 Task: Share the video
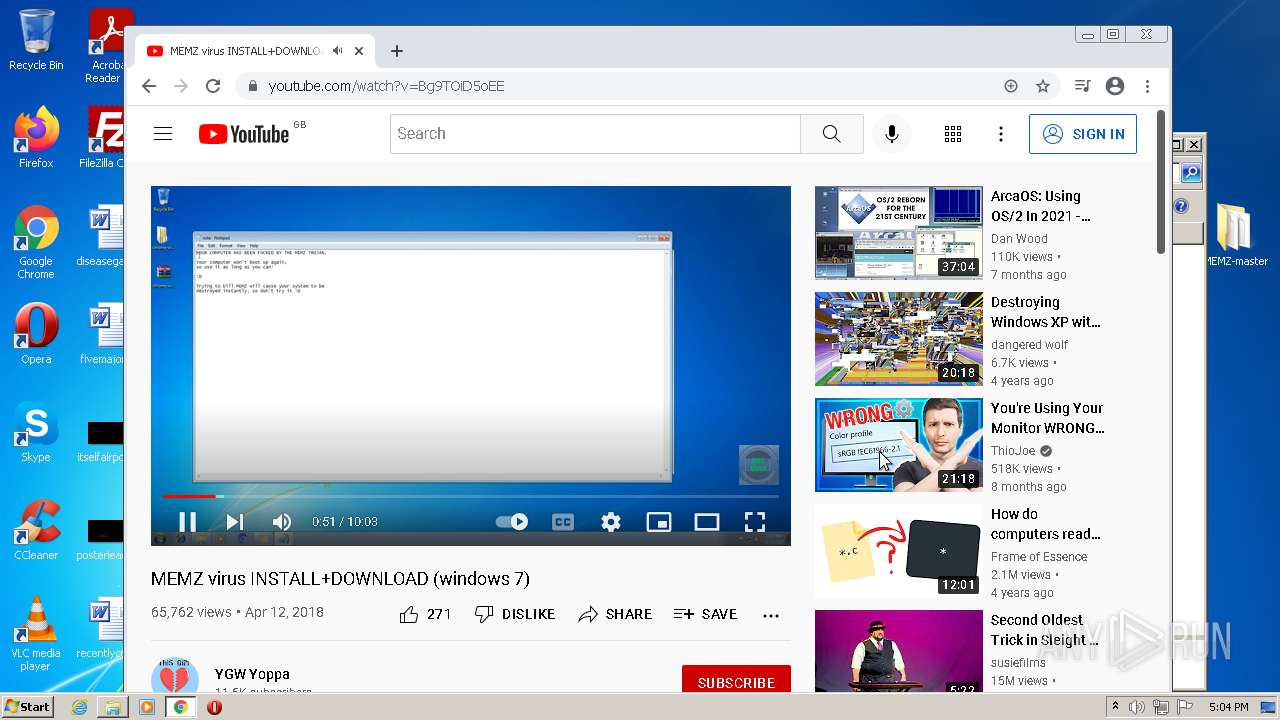(615, 614)
